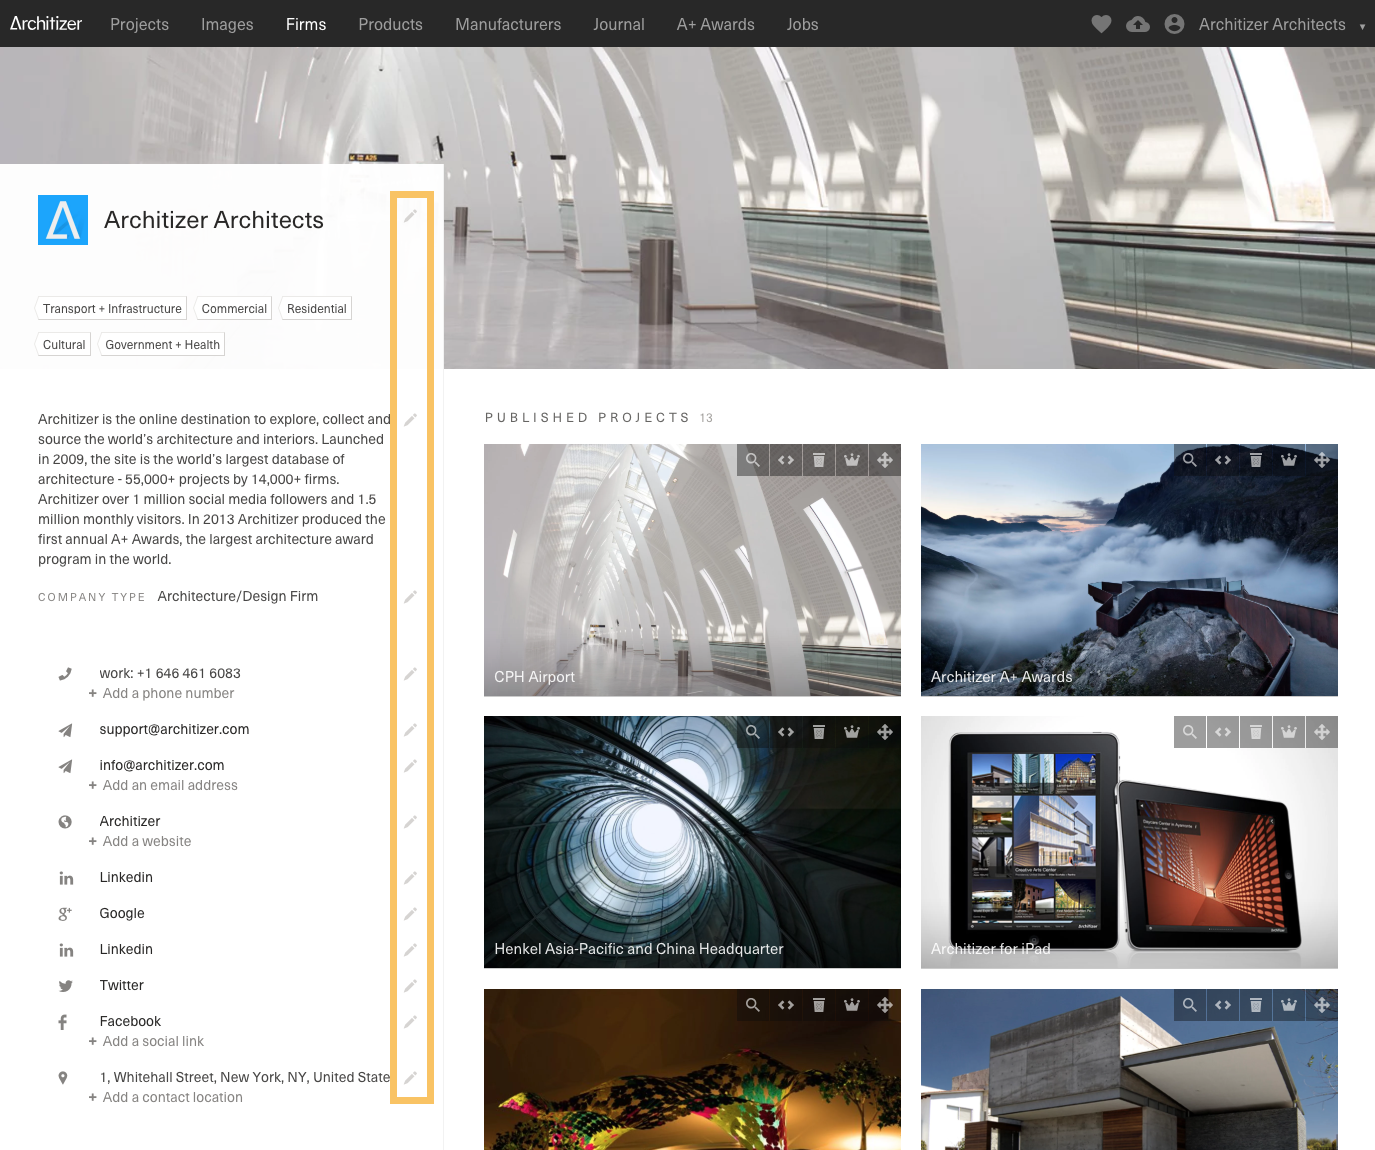Image resolution: width=1375 pixels, height=1150 pixels.
Task: Select the Government + Health tag
Action: coord(162,345)
